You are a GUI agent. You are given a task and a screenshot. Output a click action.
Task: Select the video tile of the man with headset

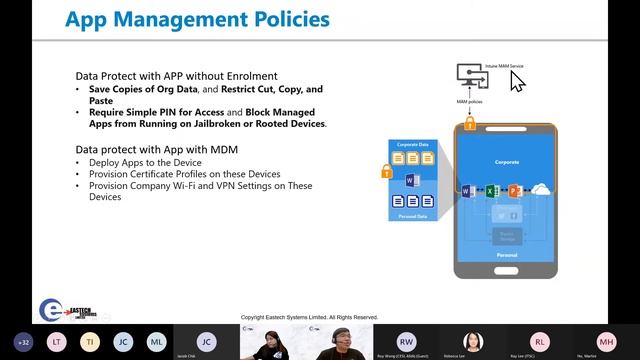pos(340,342)
